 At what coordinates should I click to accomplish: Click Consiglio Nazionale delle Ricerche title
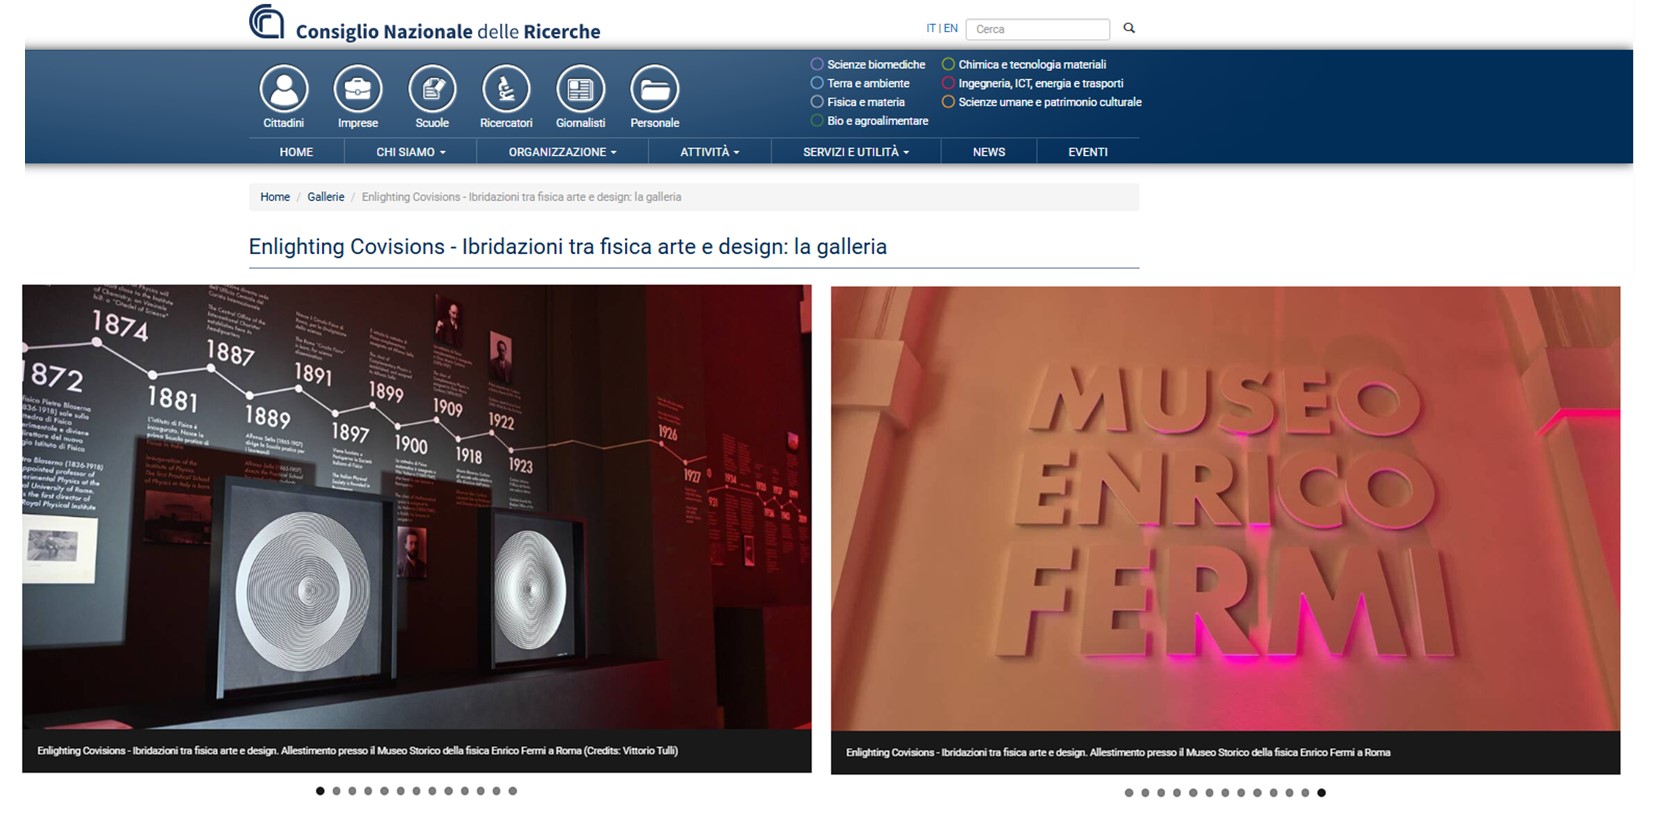(448, 31)
